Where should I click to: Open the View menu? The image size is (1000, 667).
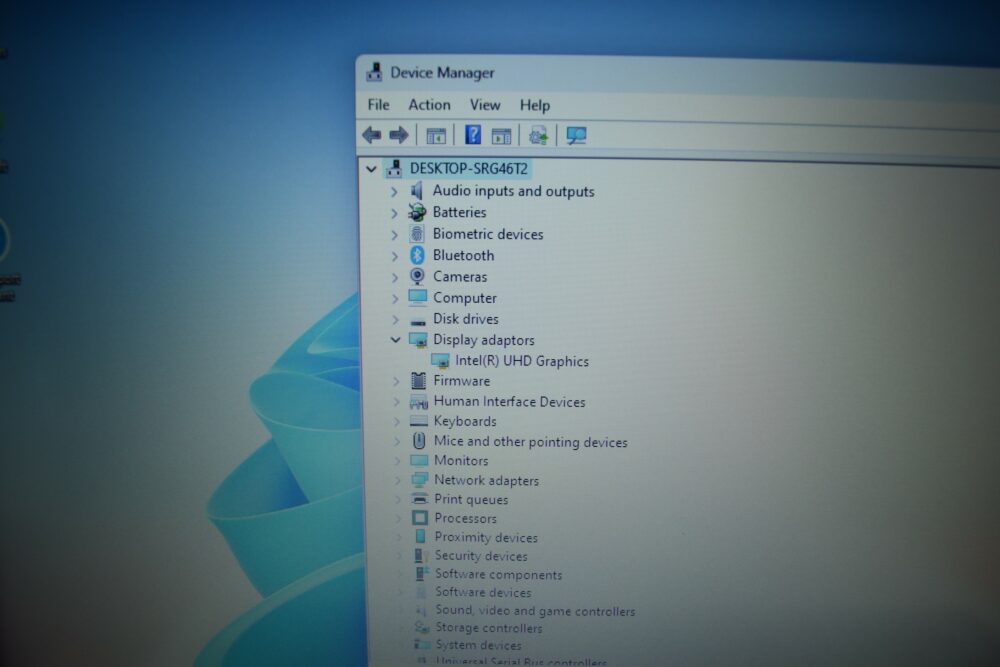(485, 105)
